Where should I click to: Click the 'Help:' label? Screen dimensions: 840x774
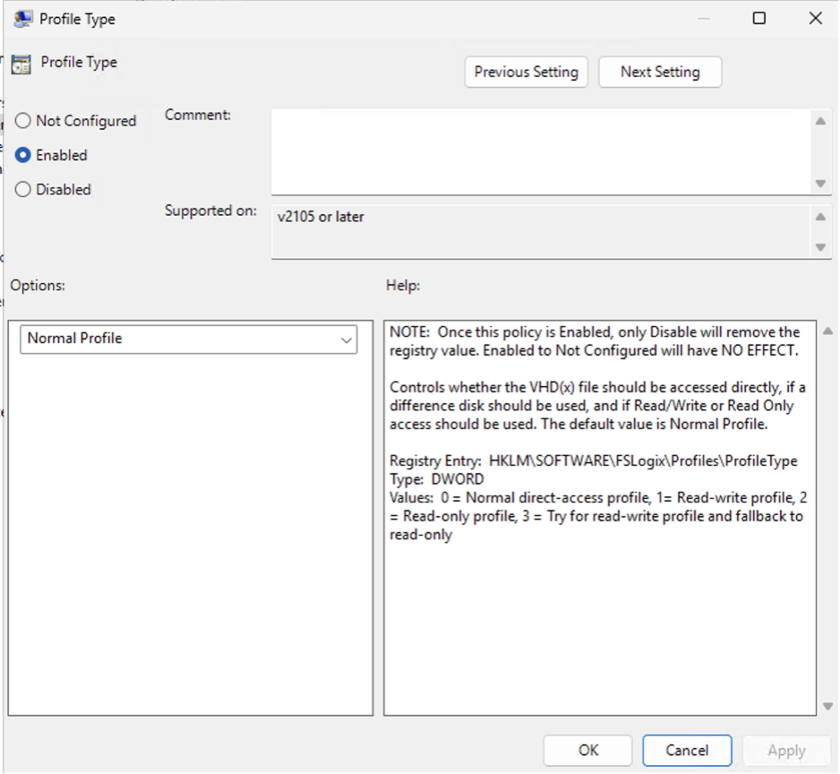click(x=403, y=285)
